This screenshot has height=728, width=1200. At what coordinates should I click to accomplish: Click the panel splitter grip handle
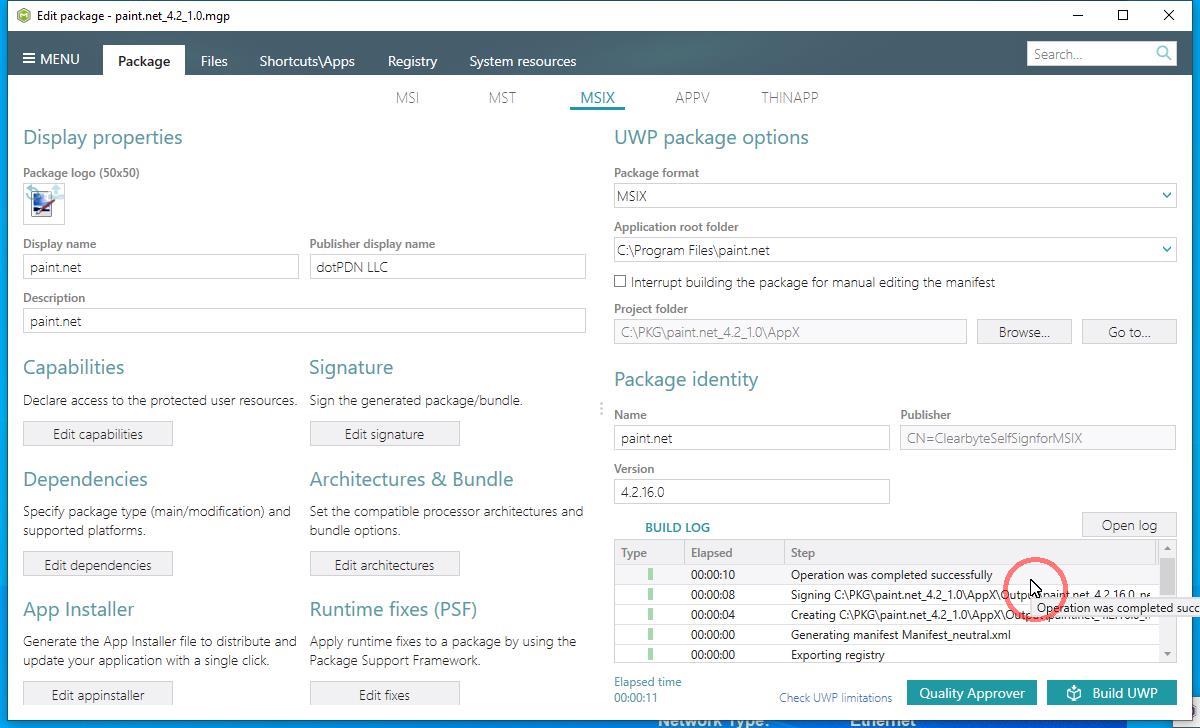601,408
